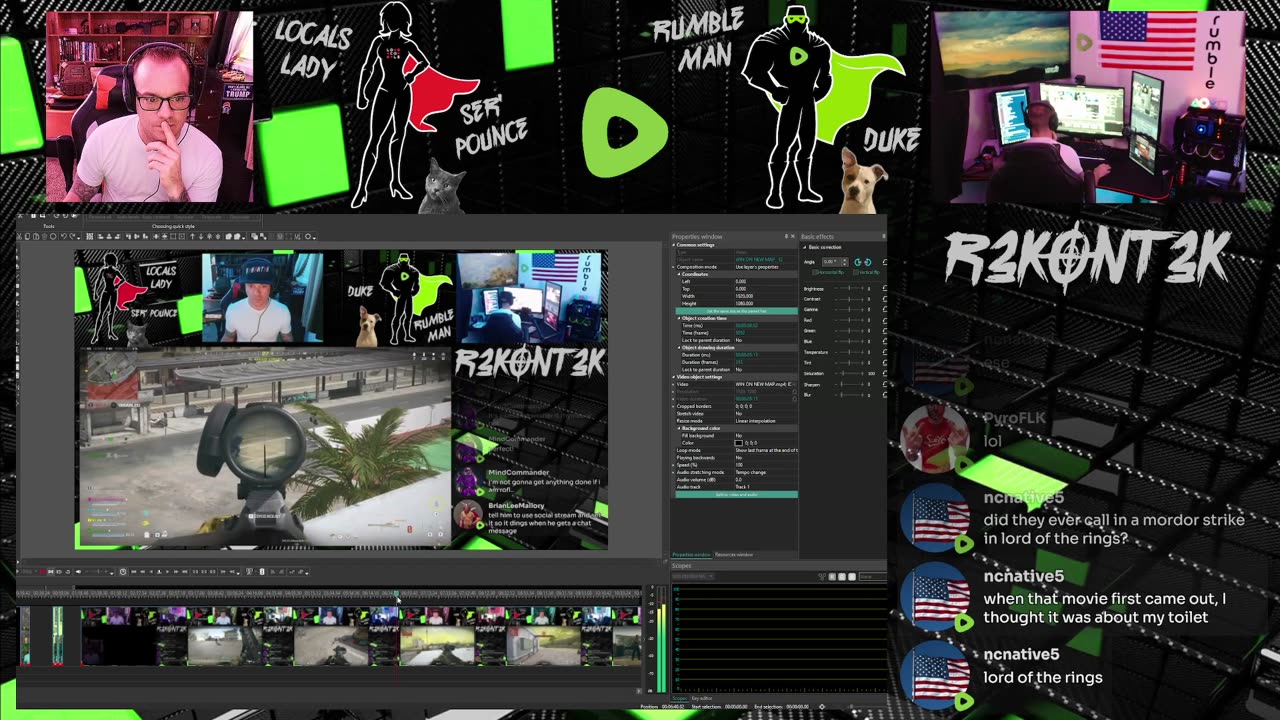This screenshot has width=1280, height=720.
Task: Reset the Sharpen value with its reset icon
Action: point(885,384)
